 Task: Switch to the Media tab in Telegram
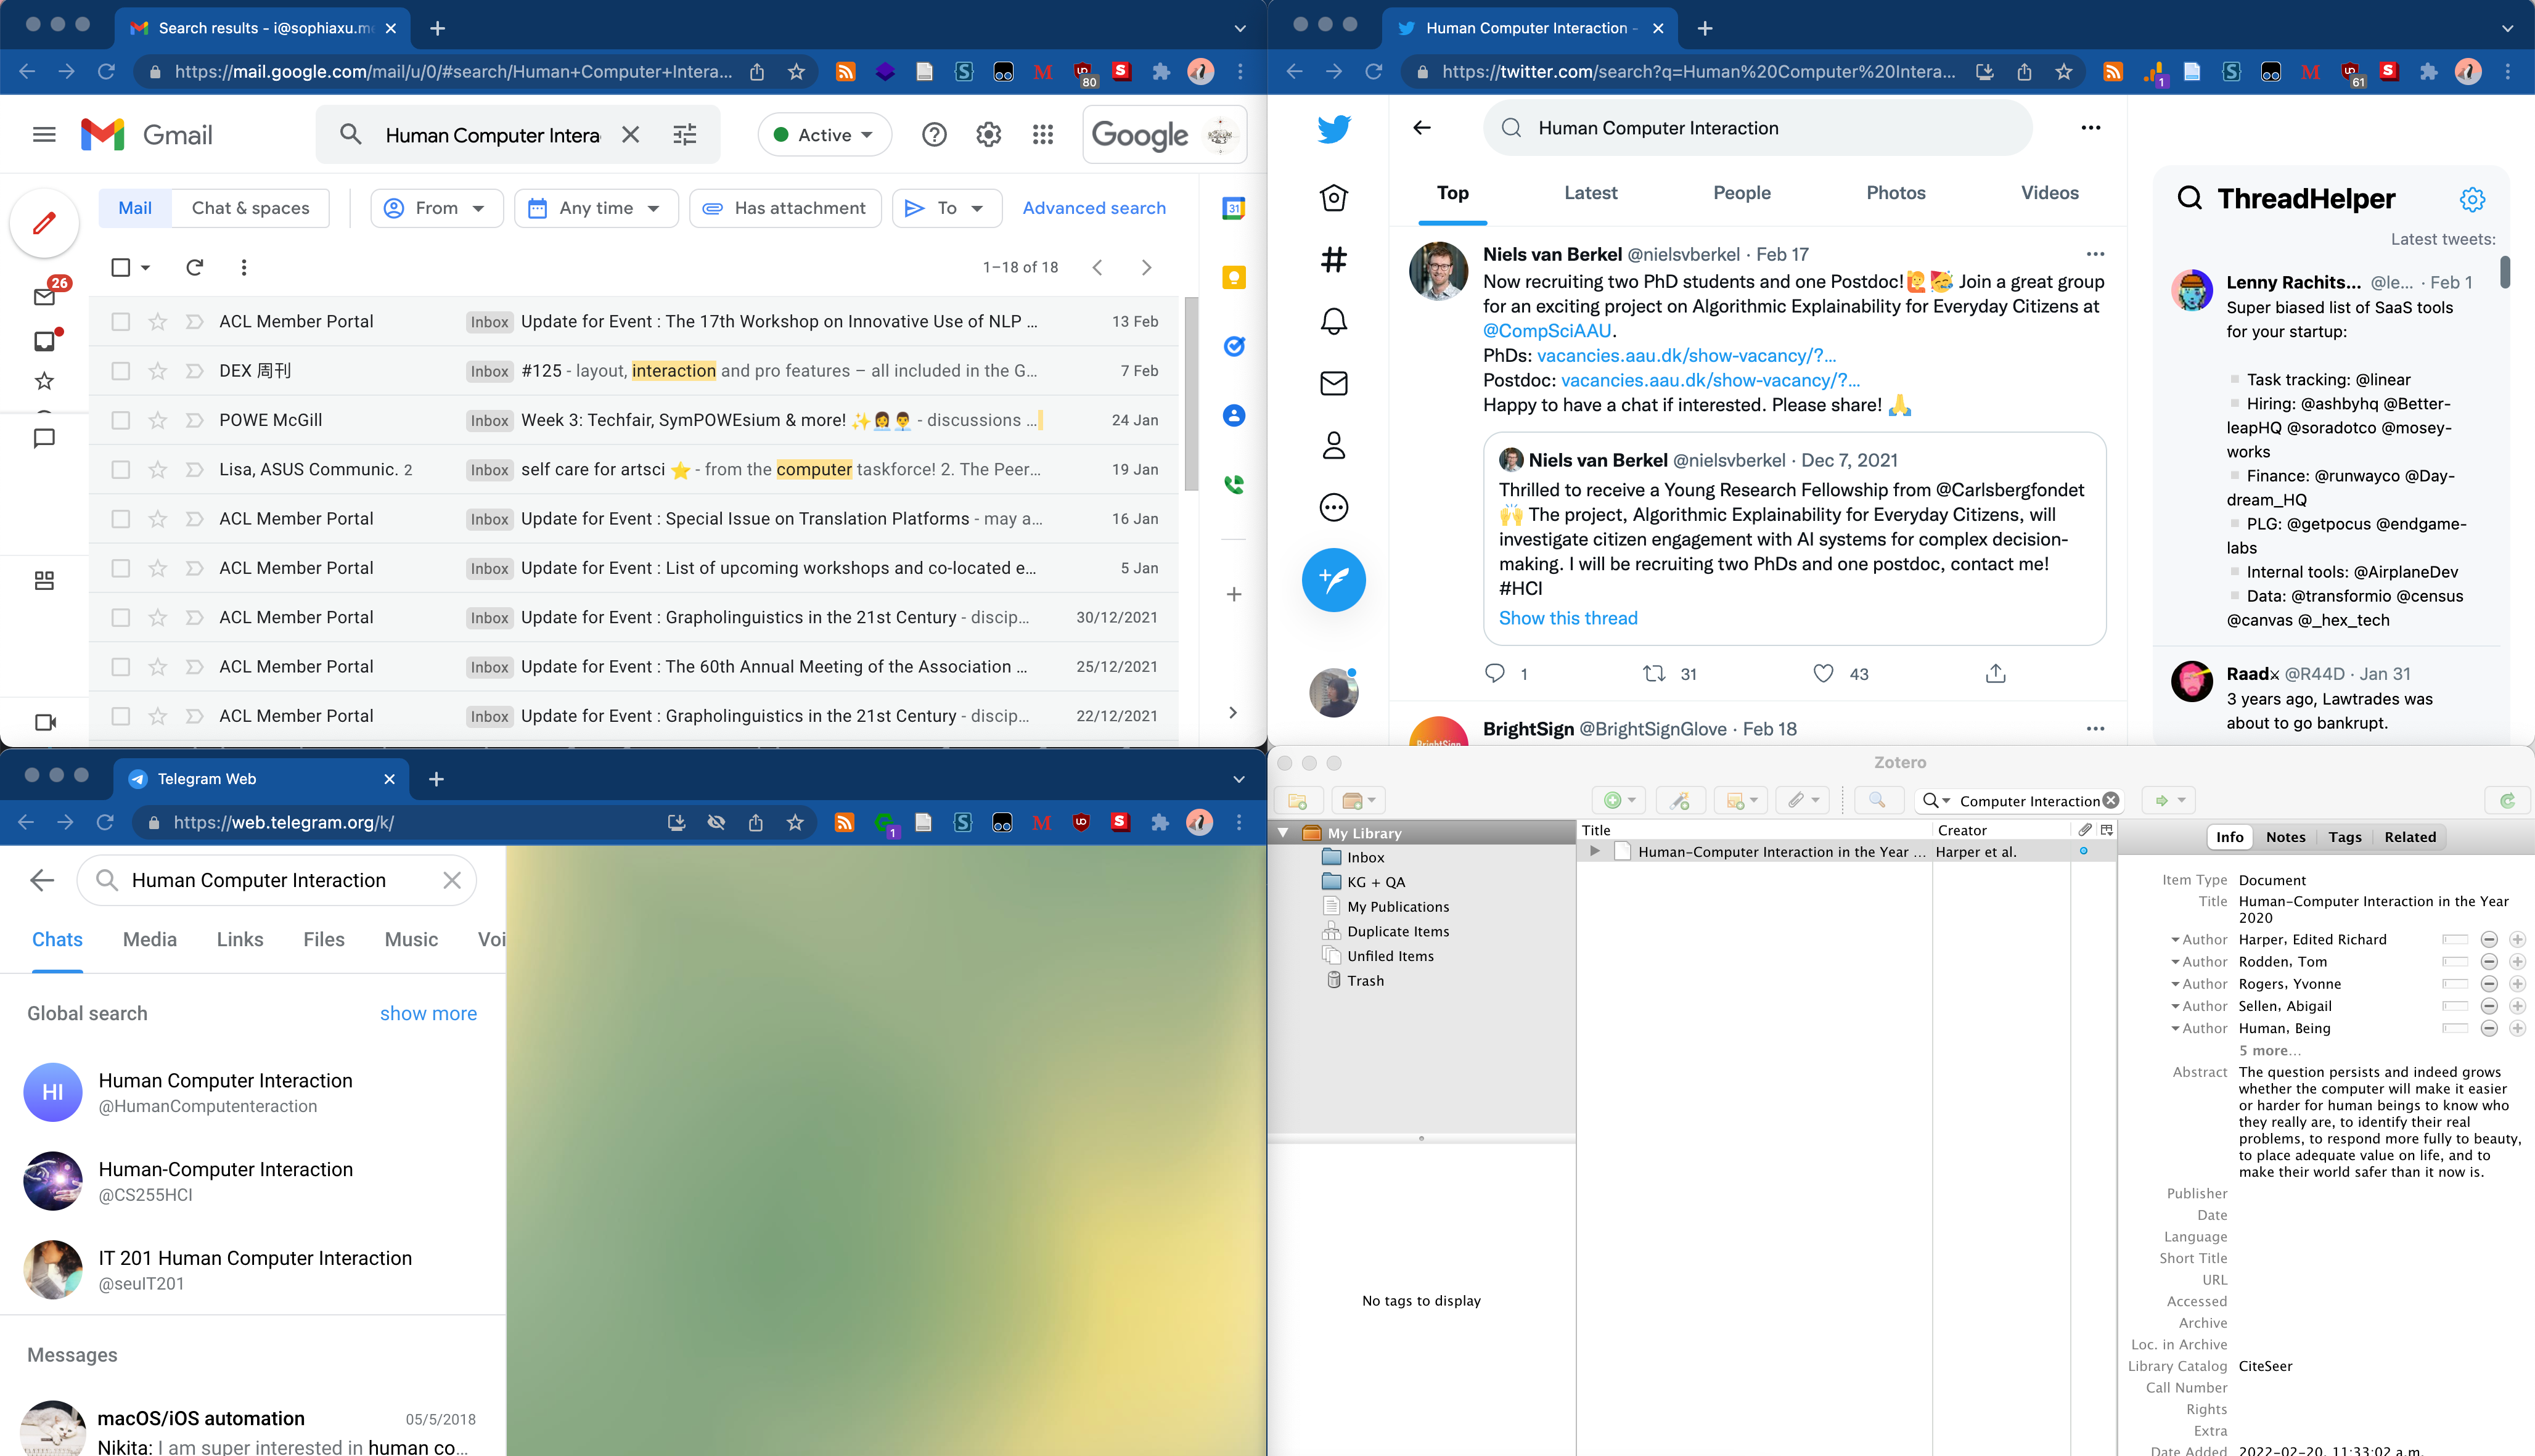point(150,939)
